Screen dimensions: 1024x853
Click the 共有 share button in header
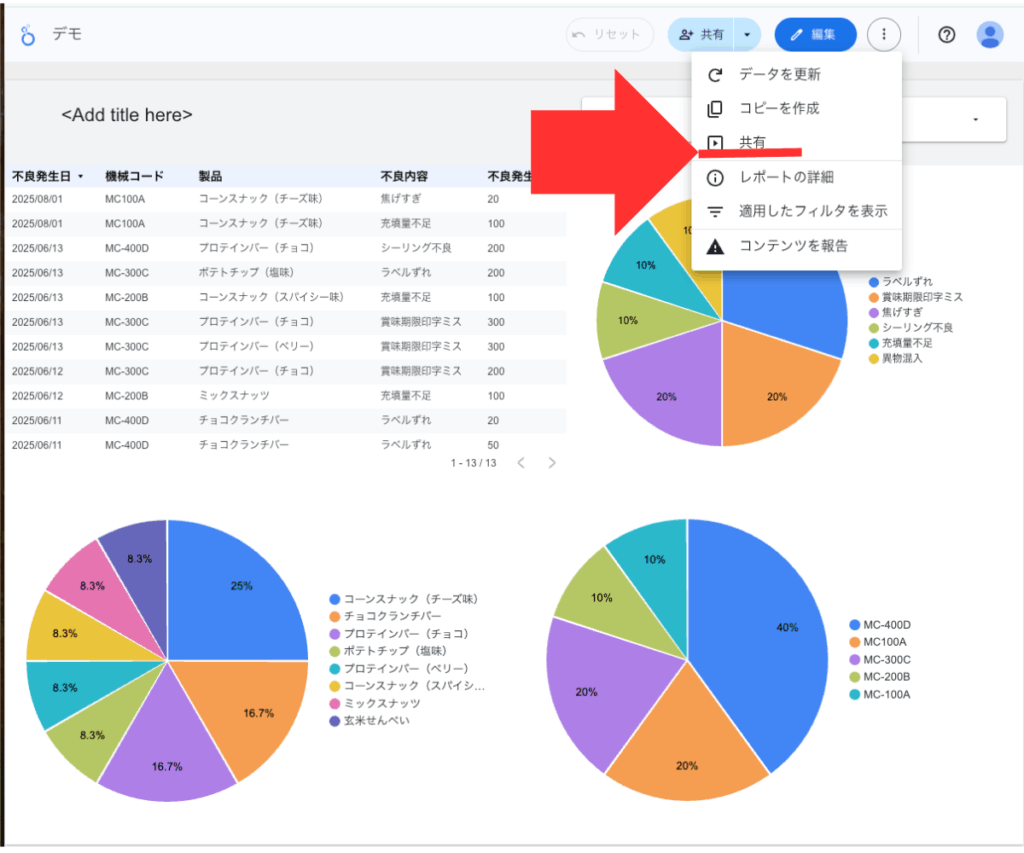click(x=703, y=35)
